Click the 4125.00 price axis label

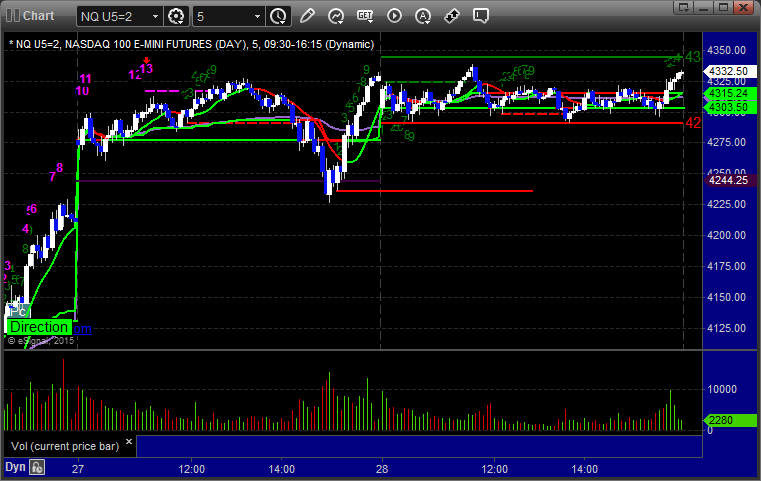[x=727, y=328]
